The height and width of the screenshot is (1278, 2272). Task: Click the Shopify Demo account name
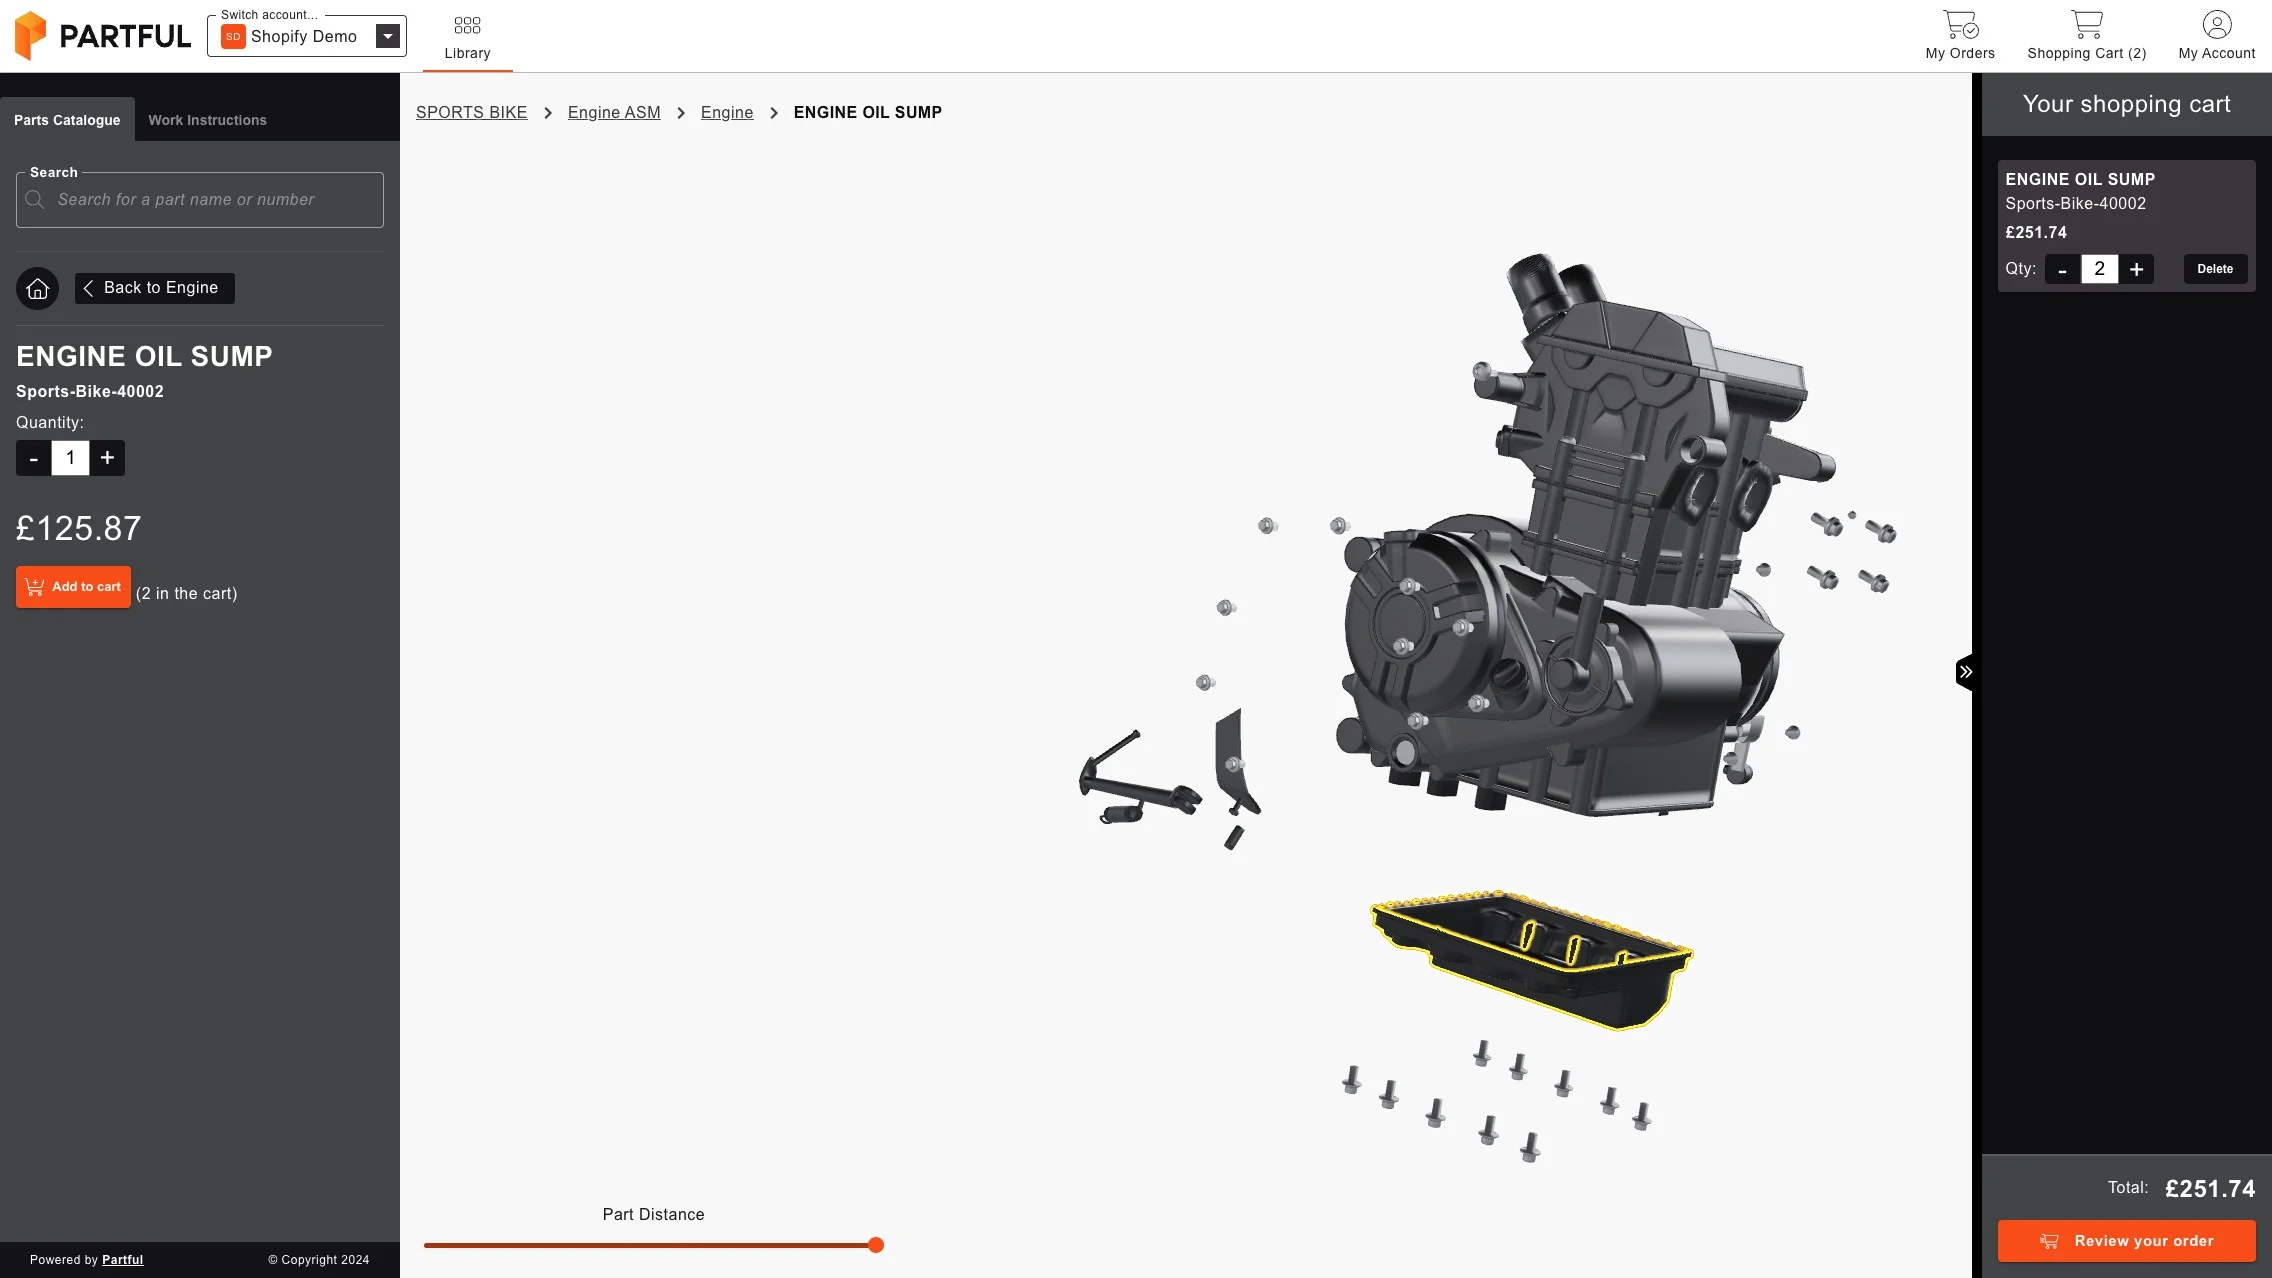pos(304,37)
